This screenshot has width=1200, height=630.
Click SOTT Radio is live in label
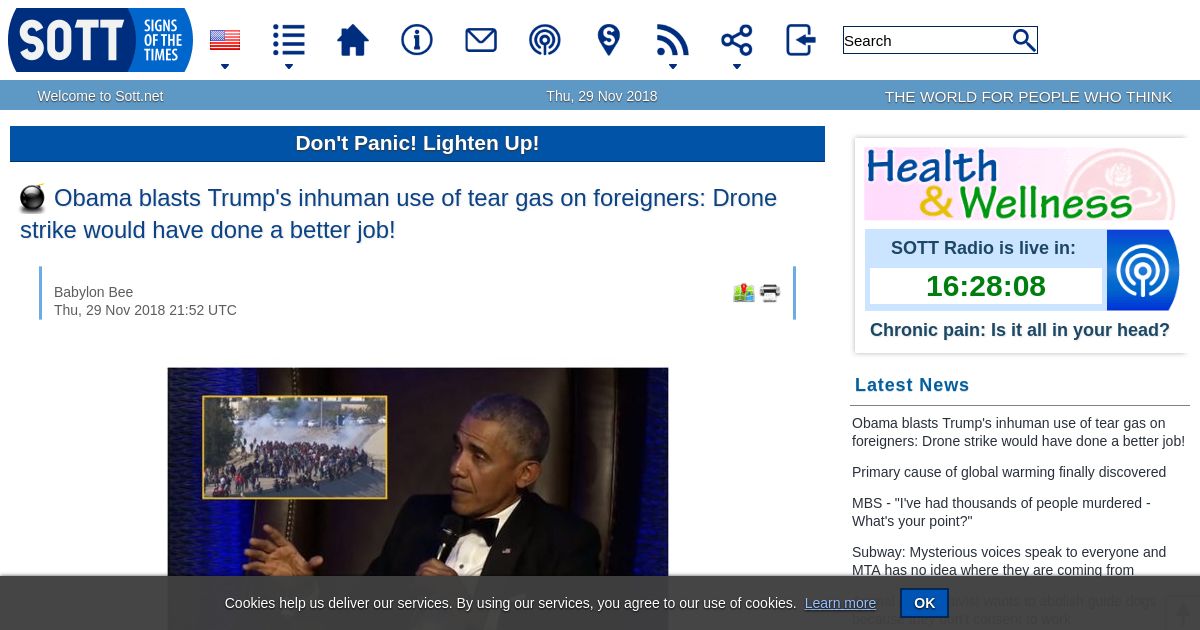[x=983, y=248]
